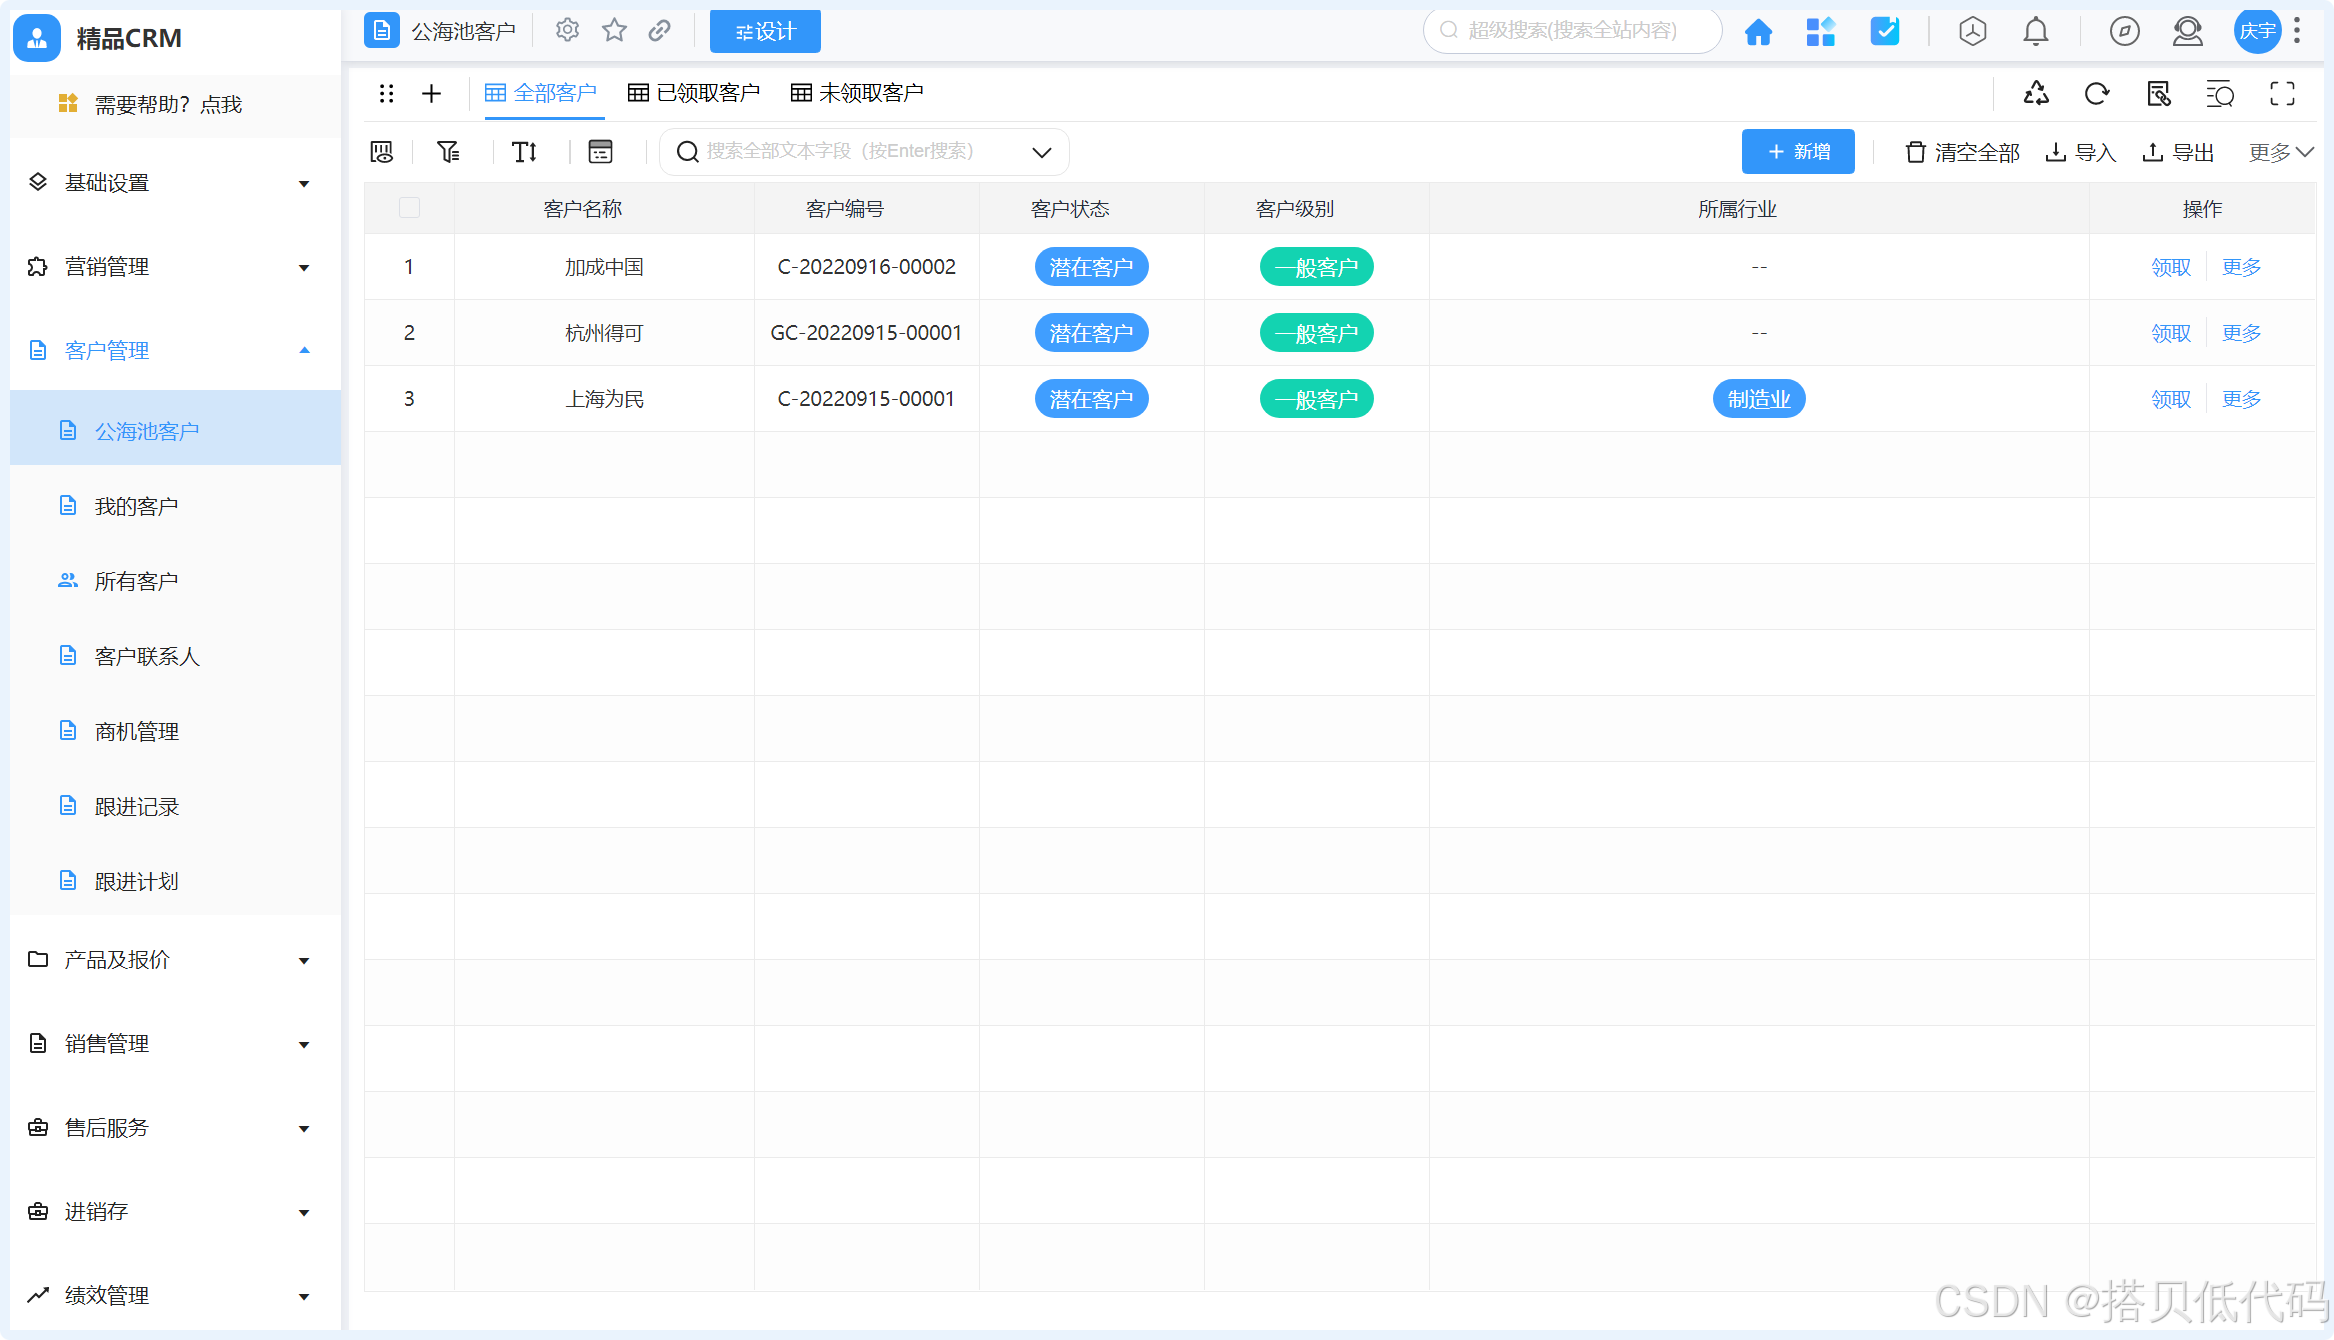
Task: Click the favorite star icon
Action: coord(614,31)
